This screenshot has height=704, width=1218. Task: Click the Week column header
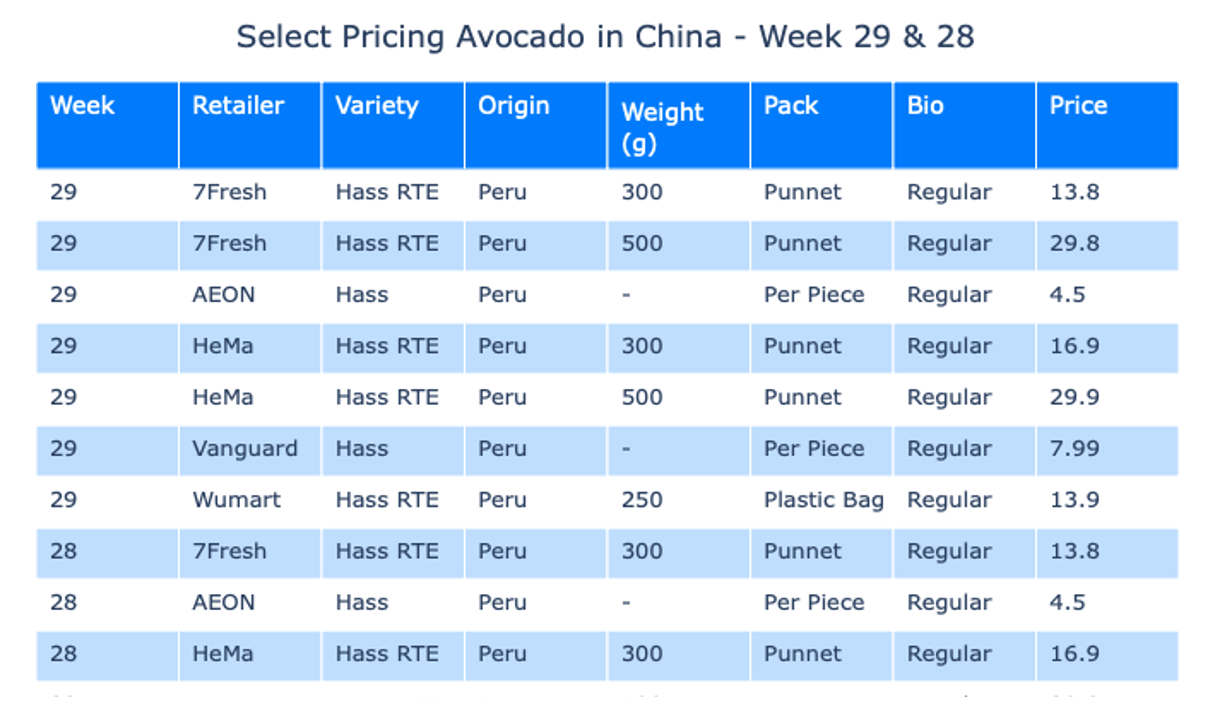point(108,126)
